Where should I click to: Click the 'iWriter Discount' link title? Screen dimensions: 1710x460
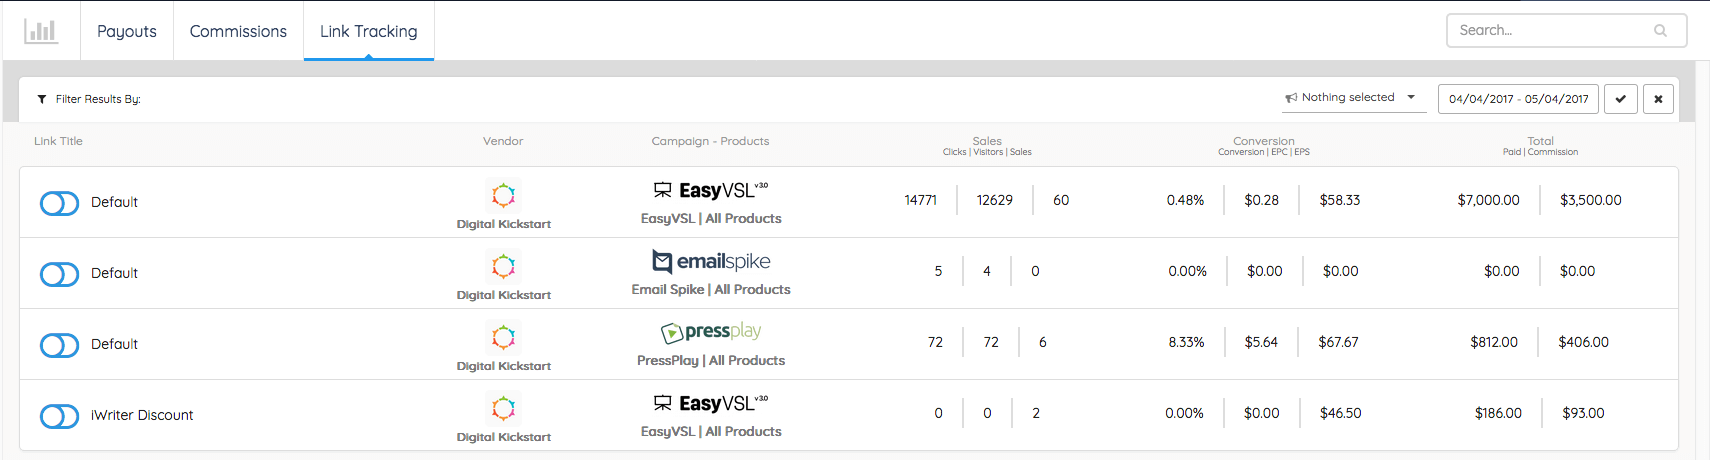coord(142,415)
